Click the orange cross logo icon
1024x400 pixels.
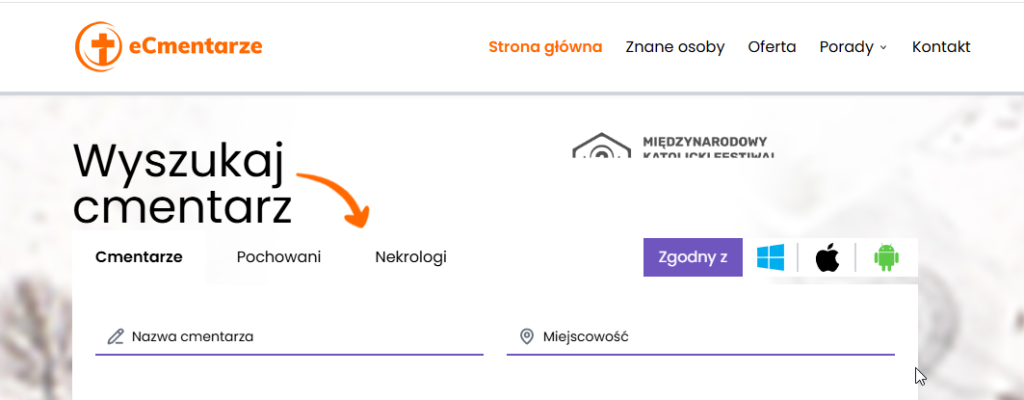pos(99,46)
